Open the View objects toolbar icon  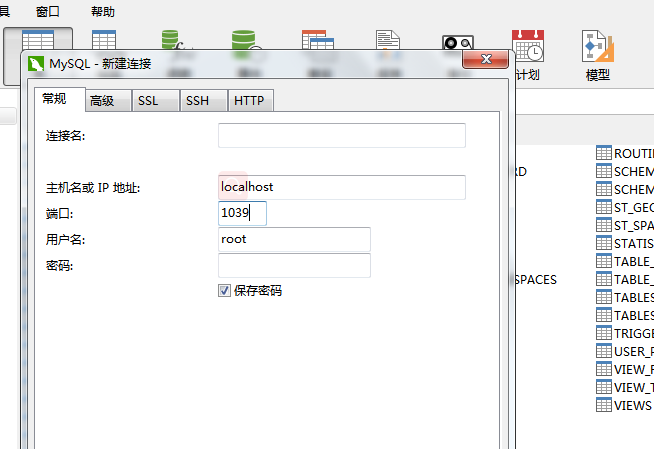click(104, 40)
